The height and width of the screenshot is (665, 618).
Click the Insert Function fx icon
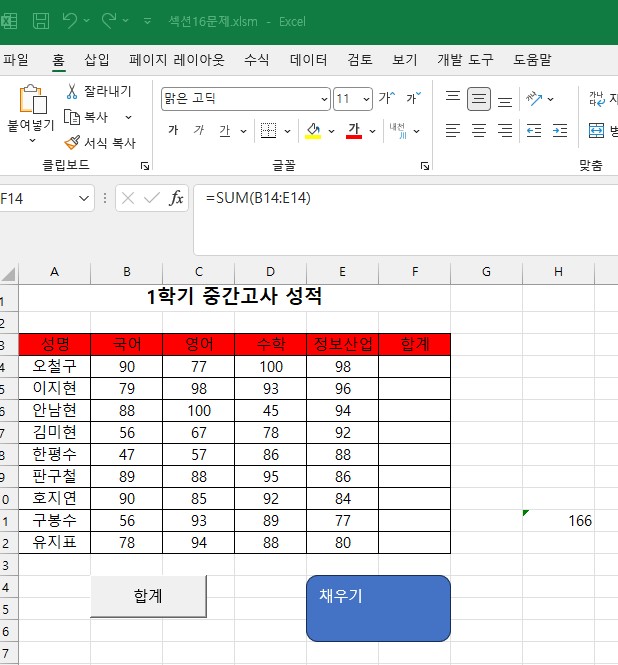176,198
